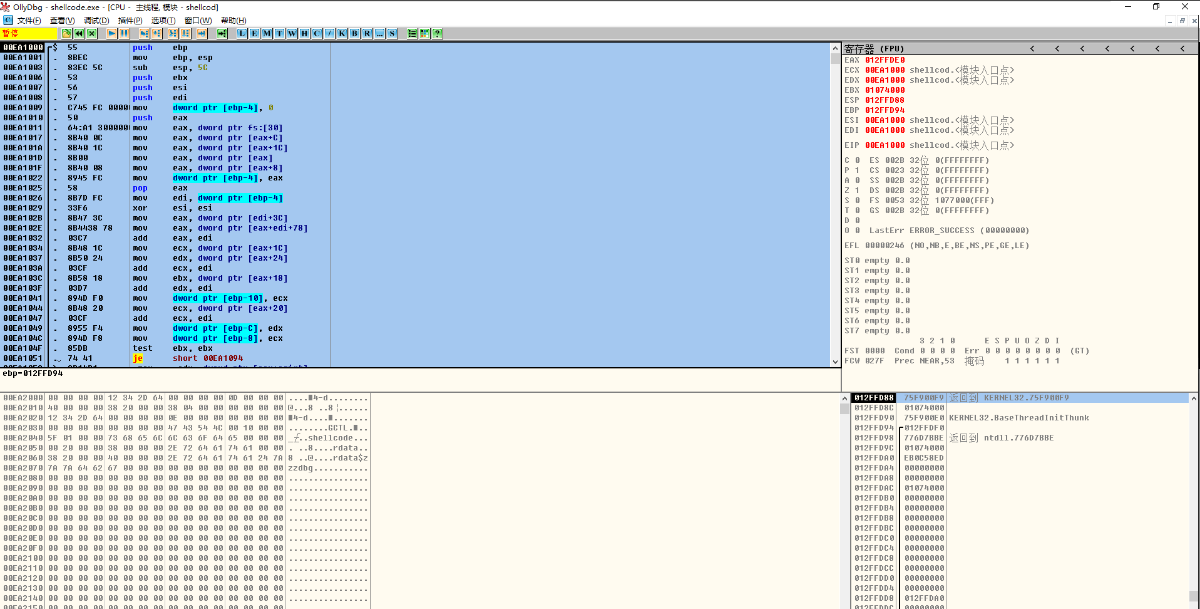Click the ST0 empty 0.0 register
This screenshot has width=1200, height=609.
[877, 260]
